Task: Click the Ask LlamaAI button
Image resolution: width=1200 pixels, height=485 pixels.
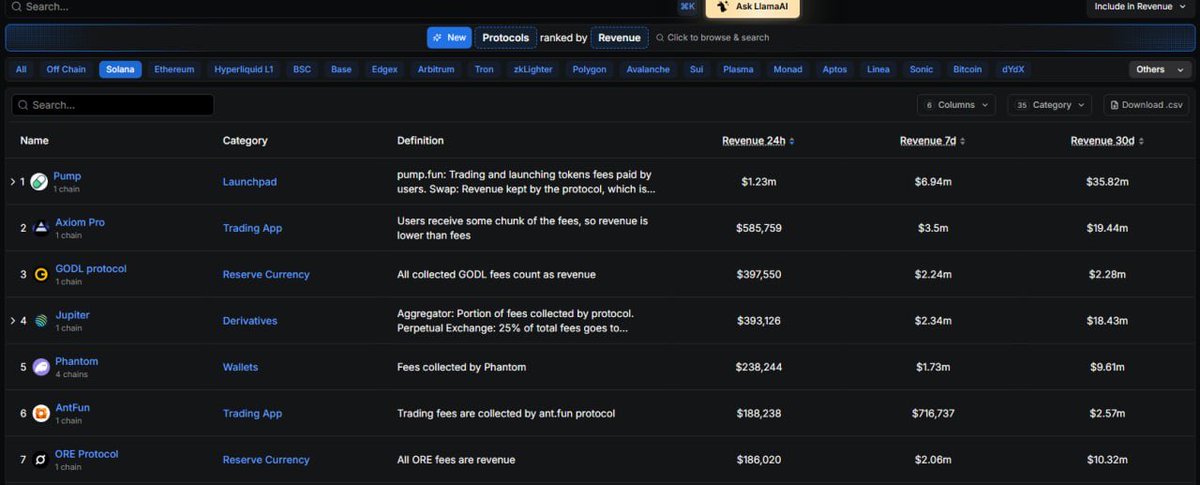Action: 753,7
